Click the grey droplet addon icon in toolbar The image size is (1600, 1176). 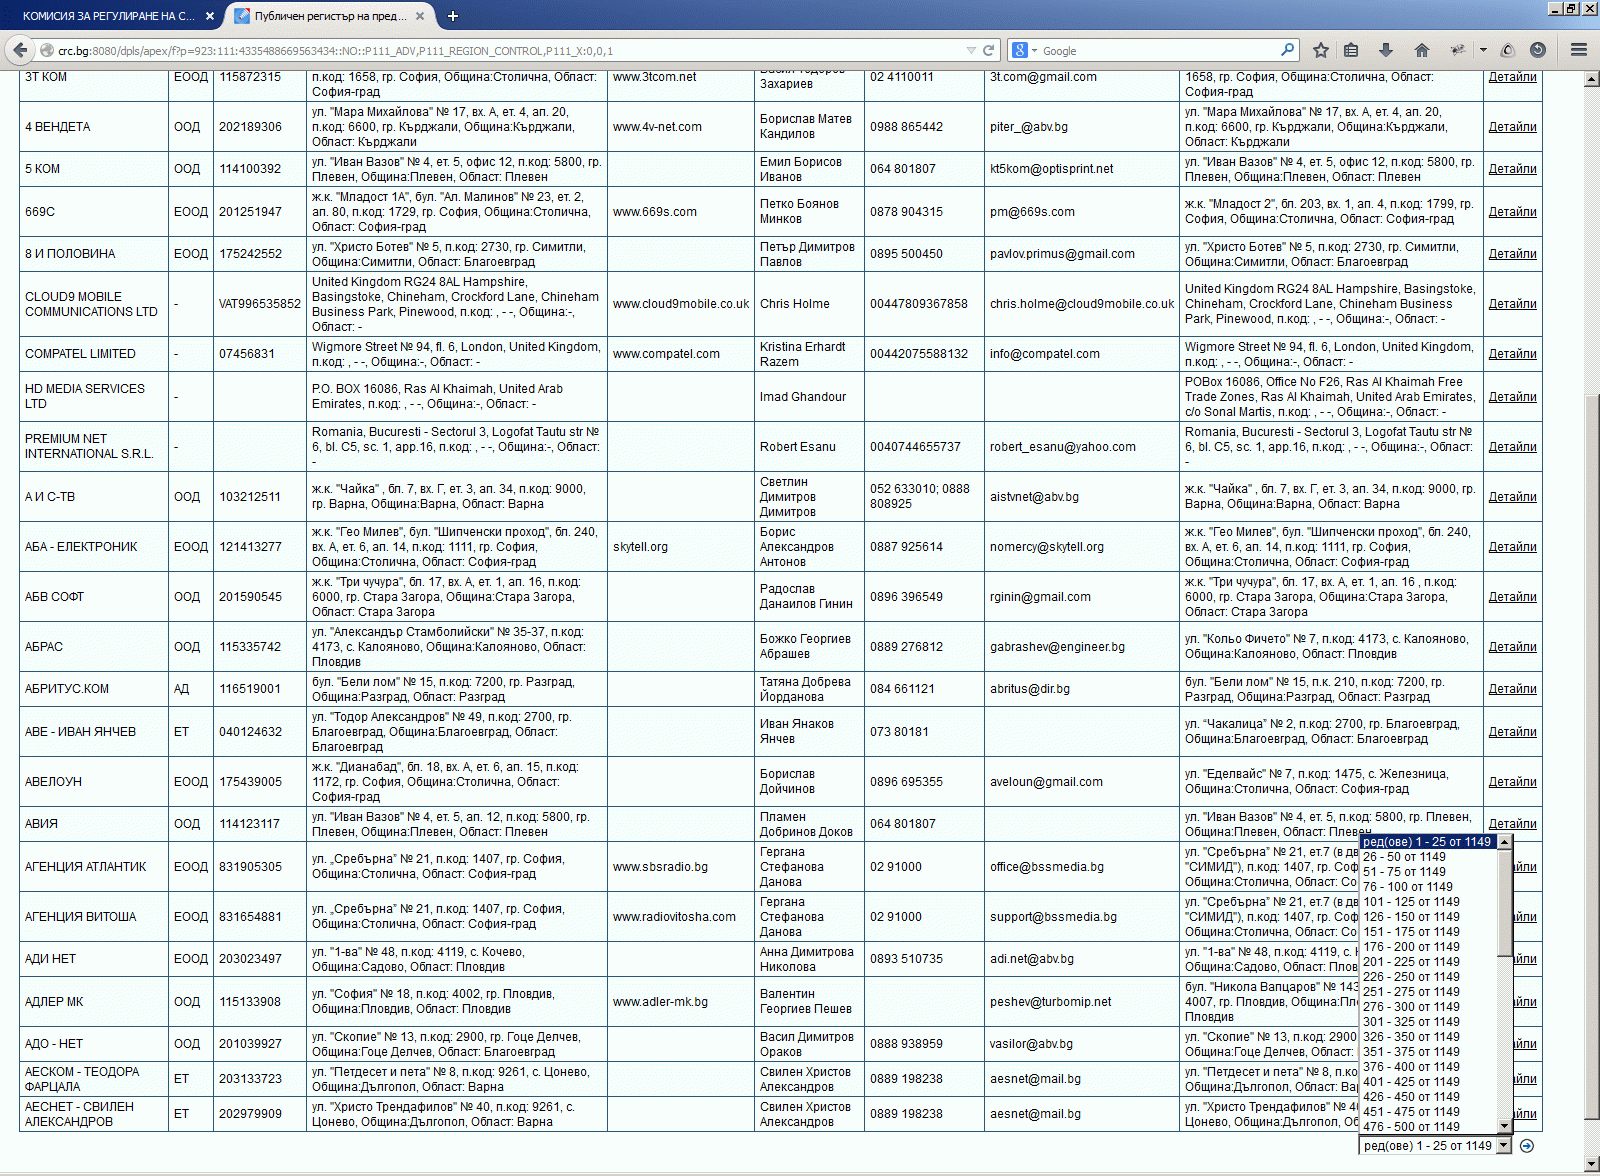1508,50
